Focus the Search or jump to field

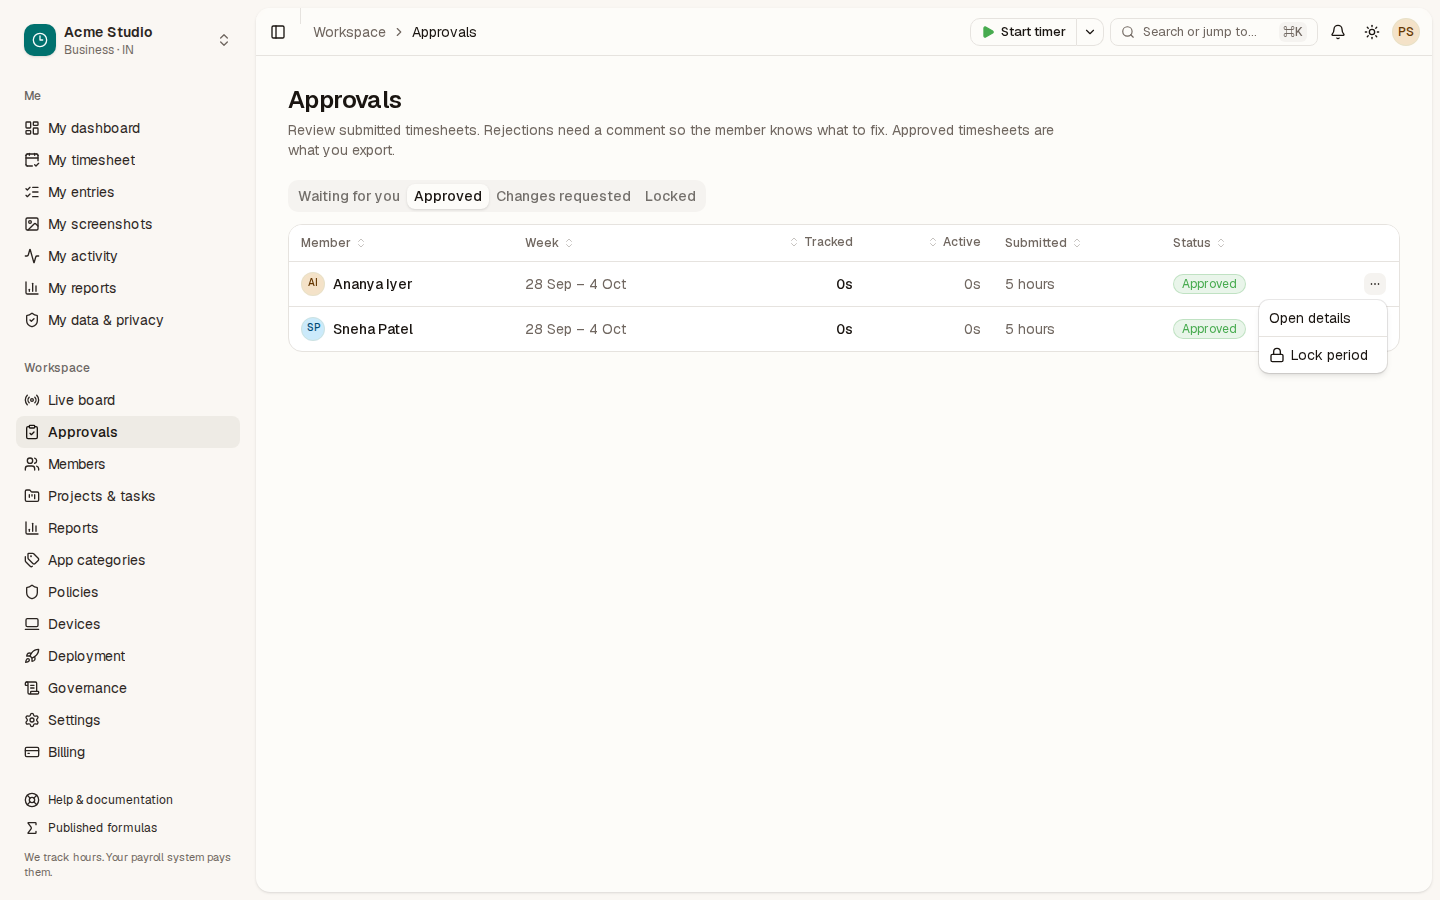point(1214,32)
